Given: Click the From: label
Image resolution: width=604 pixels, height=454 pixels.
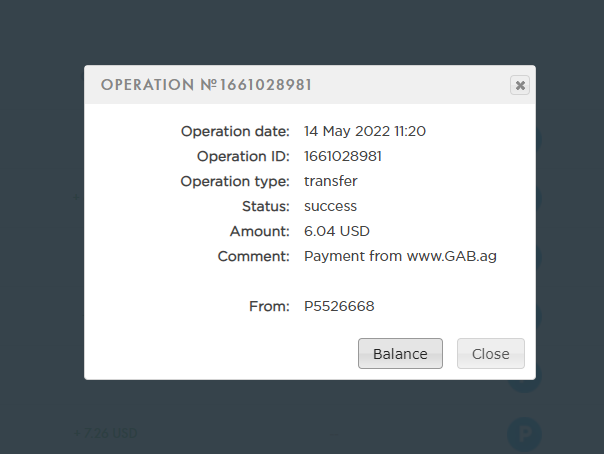Looking at the screenshot, I should coord(269,306).
